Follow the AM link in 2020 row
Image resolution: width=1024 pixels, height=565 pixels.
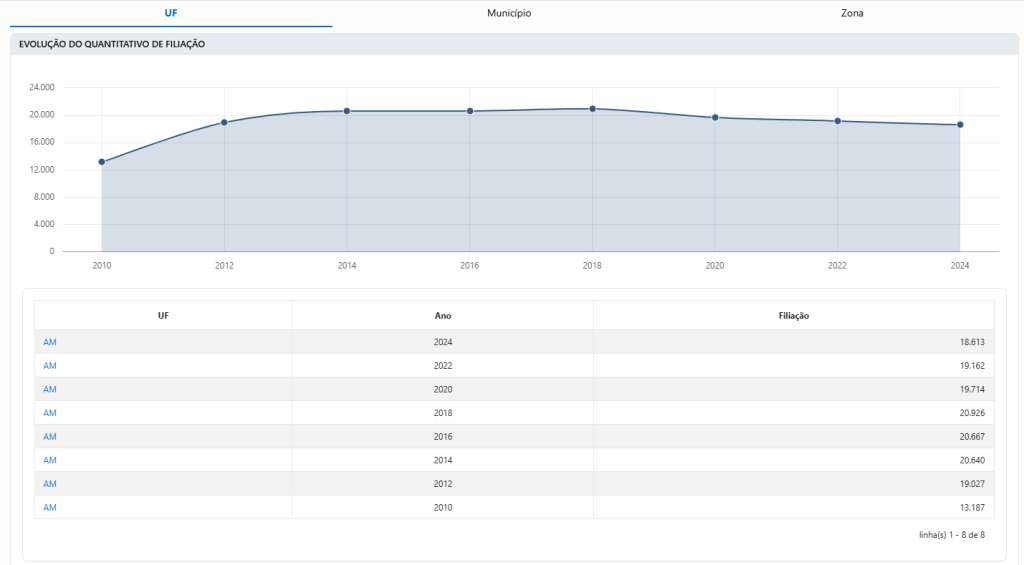(50, 389)
